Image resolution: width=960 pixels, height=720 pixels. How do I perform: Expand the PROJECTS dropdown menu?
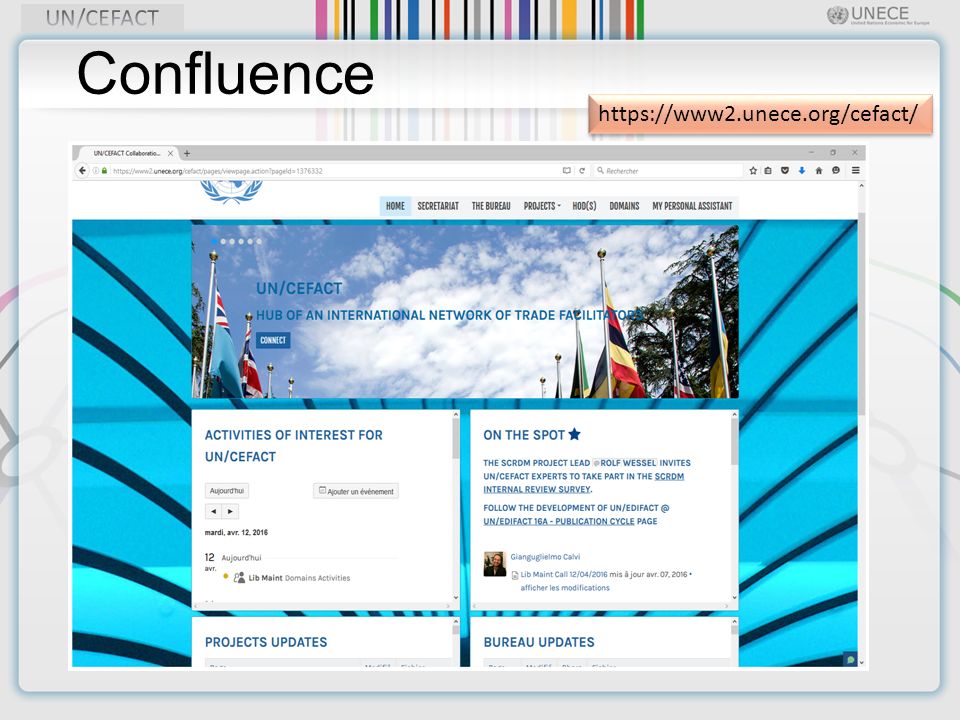click(x=542, y=206)
